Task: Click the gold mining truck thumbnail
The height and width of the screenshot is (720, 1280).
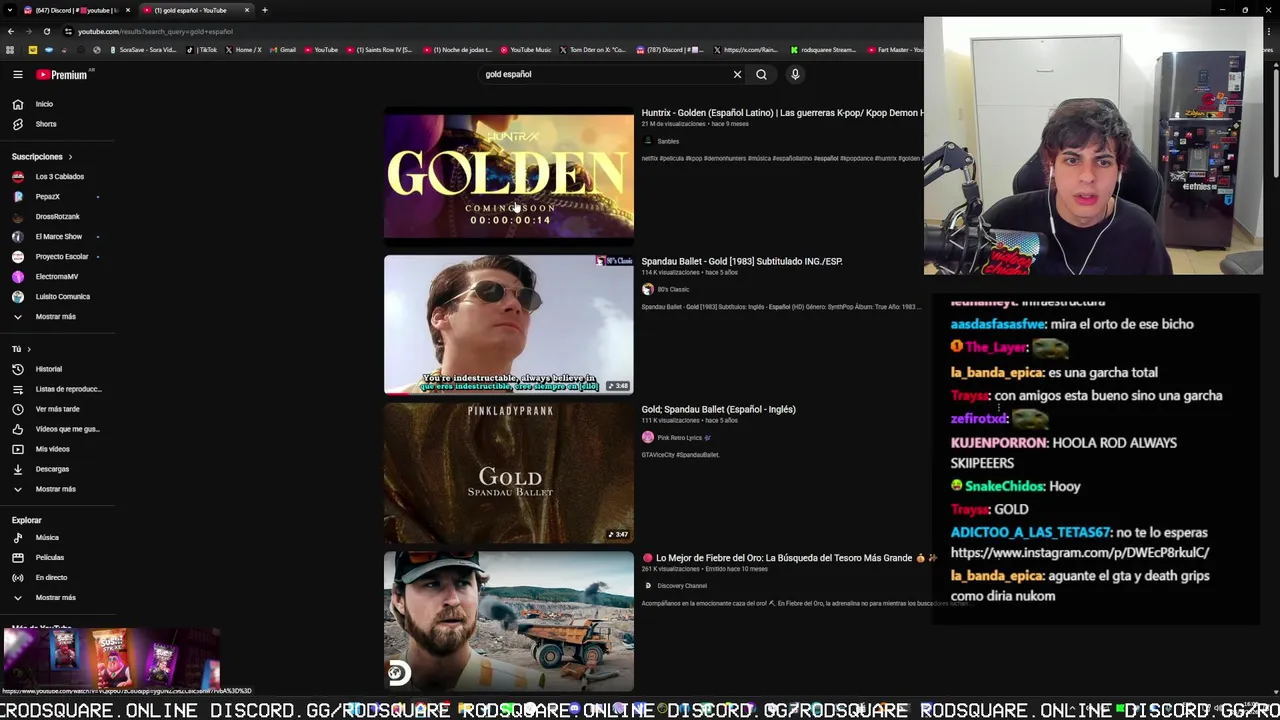Action: tap(509, 621)
